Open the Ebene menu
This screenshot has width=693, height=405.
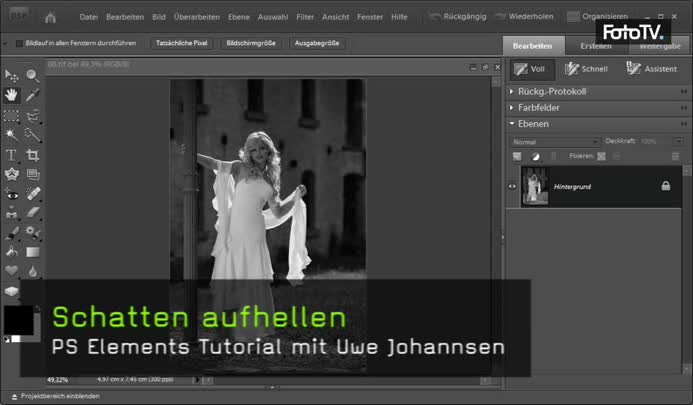pos(239,17)
